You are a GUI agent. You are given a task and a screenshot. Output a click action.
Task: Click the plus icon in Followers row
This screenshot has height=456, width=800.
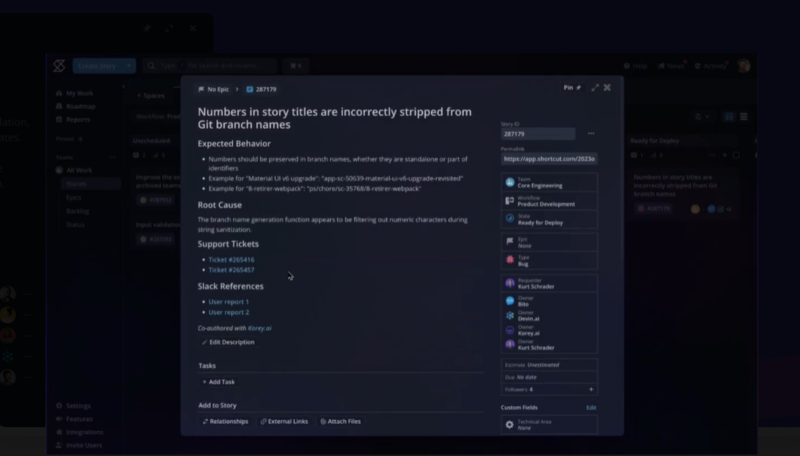[x=590, y=389]
